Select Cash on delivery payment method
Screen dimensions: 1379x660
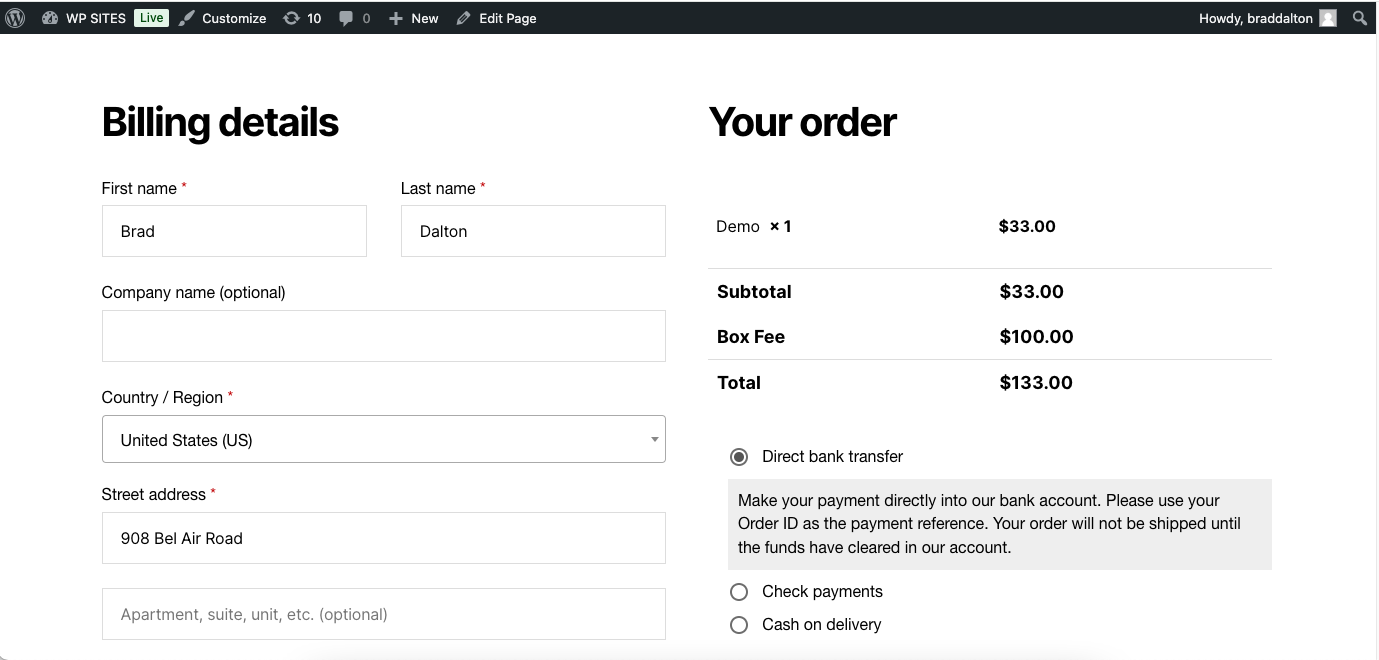point(739,625)
